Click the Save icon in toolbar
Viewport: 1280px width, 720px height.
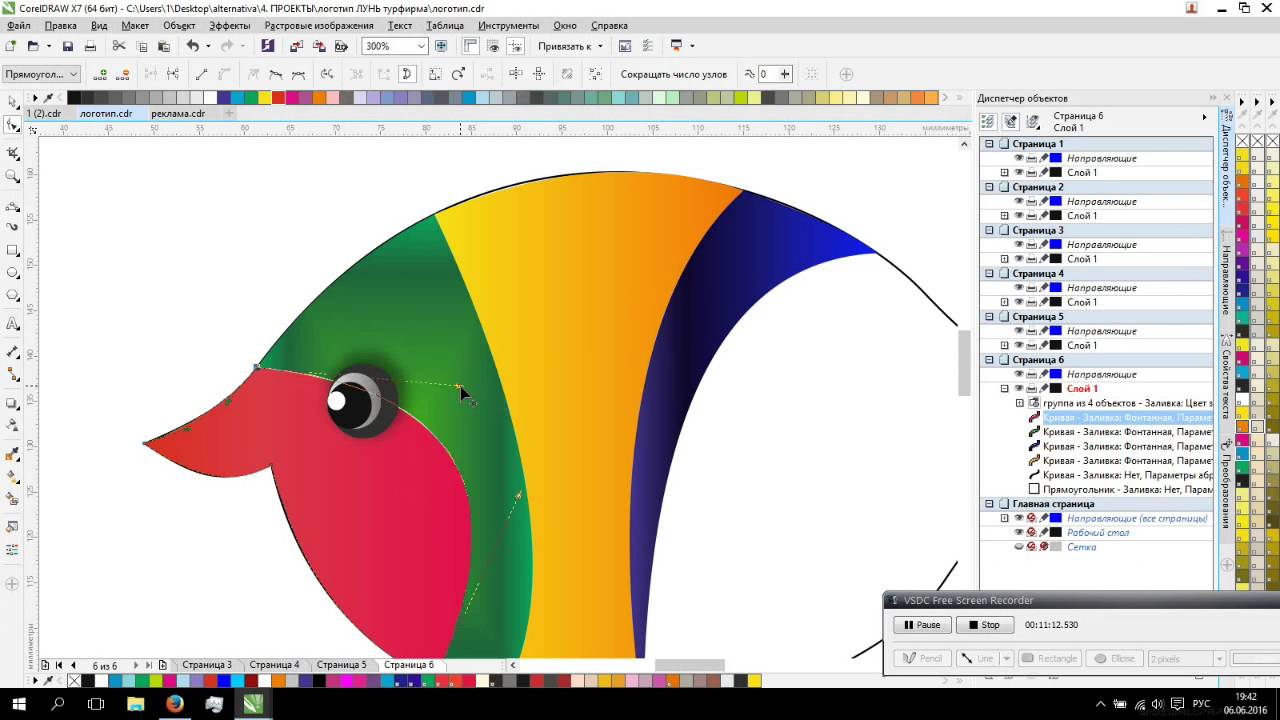[x=67, y=46]
